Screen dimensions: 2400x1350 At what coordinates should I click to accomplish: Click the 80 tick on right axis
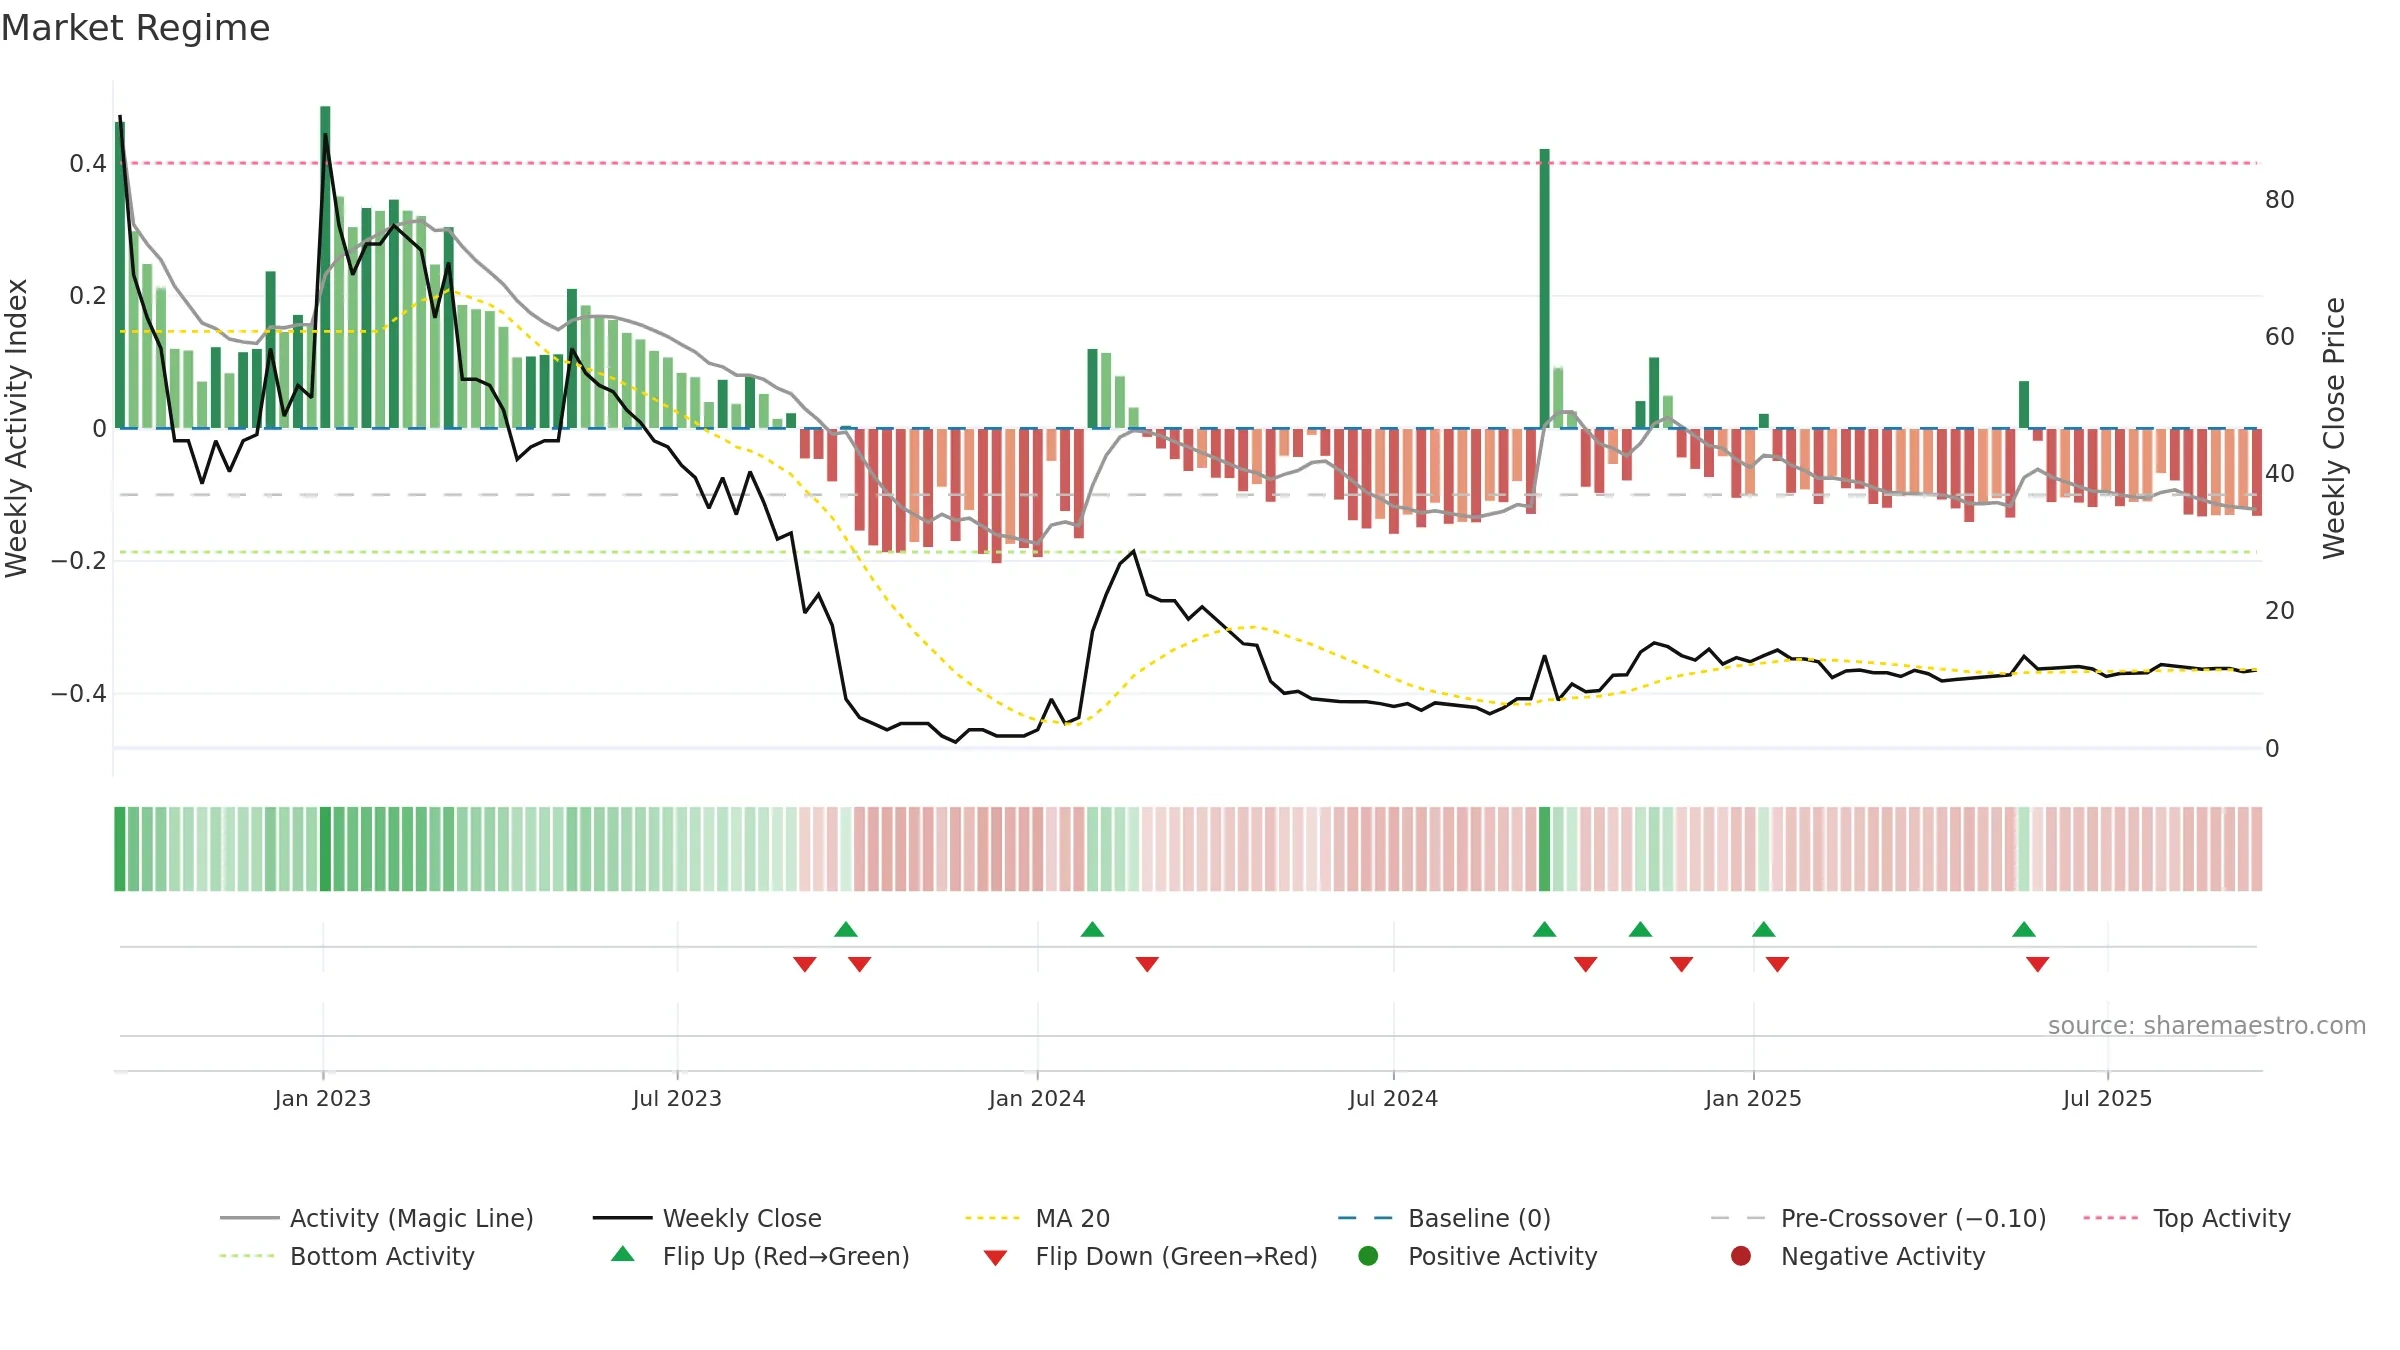2280,200
